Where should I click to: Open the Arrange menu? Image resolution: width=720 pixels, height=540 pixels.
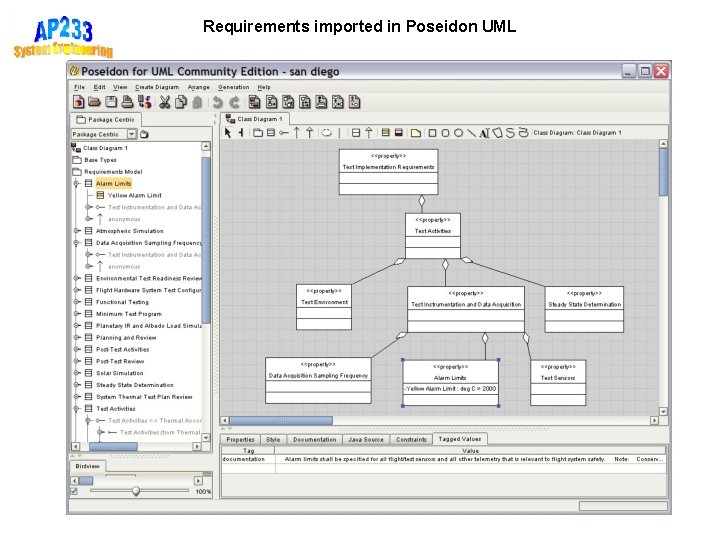198,87
